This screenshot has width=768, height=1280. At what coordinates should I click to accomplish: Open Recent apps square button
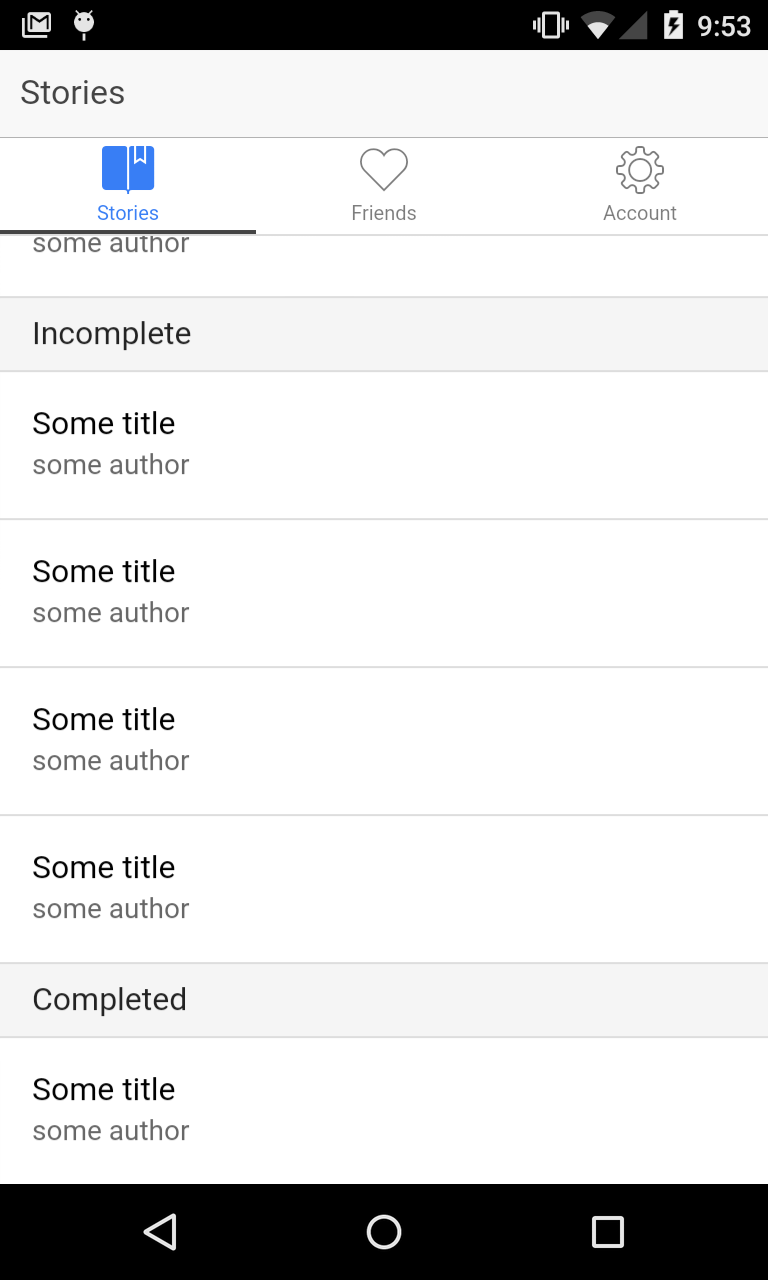607,1232
